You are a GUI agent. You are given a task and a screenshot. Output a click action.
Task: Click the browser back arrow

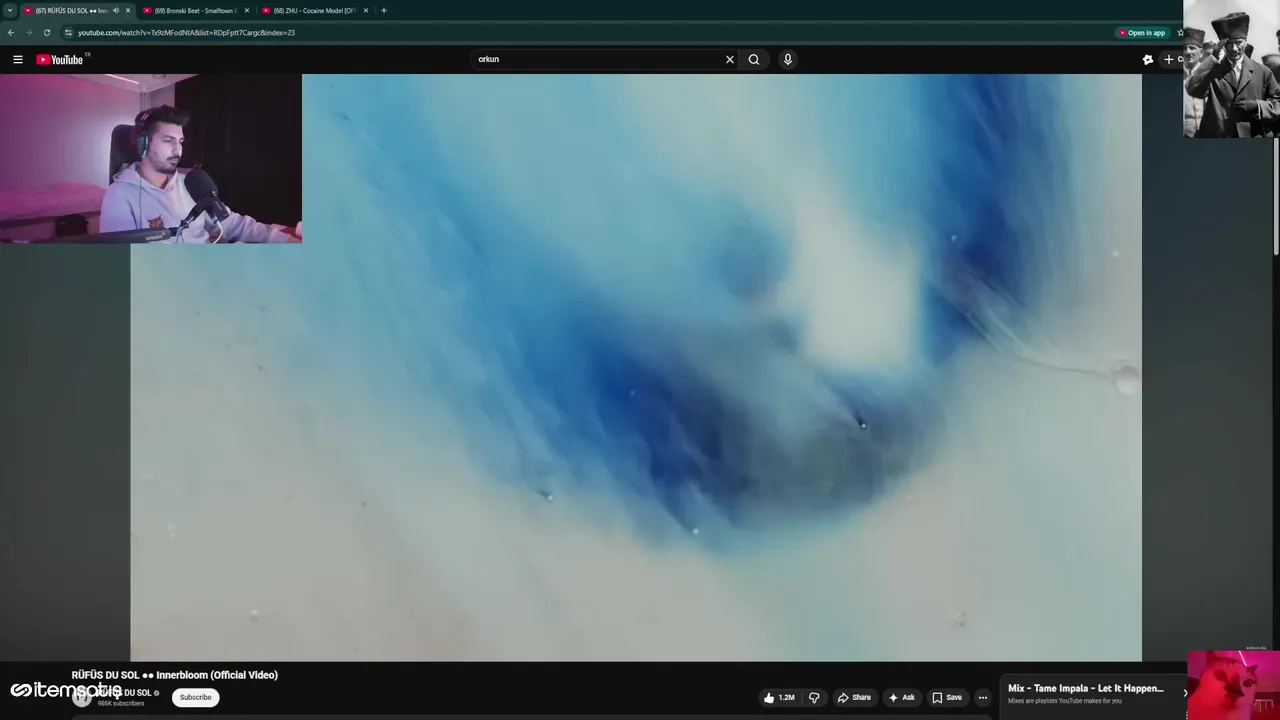11,32
